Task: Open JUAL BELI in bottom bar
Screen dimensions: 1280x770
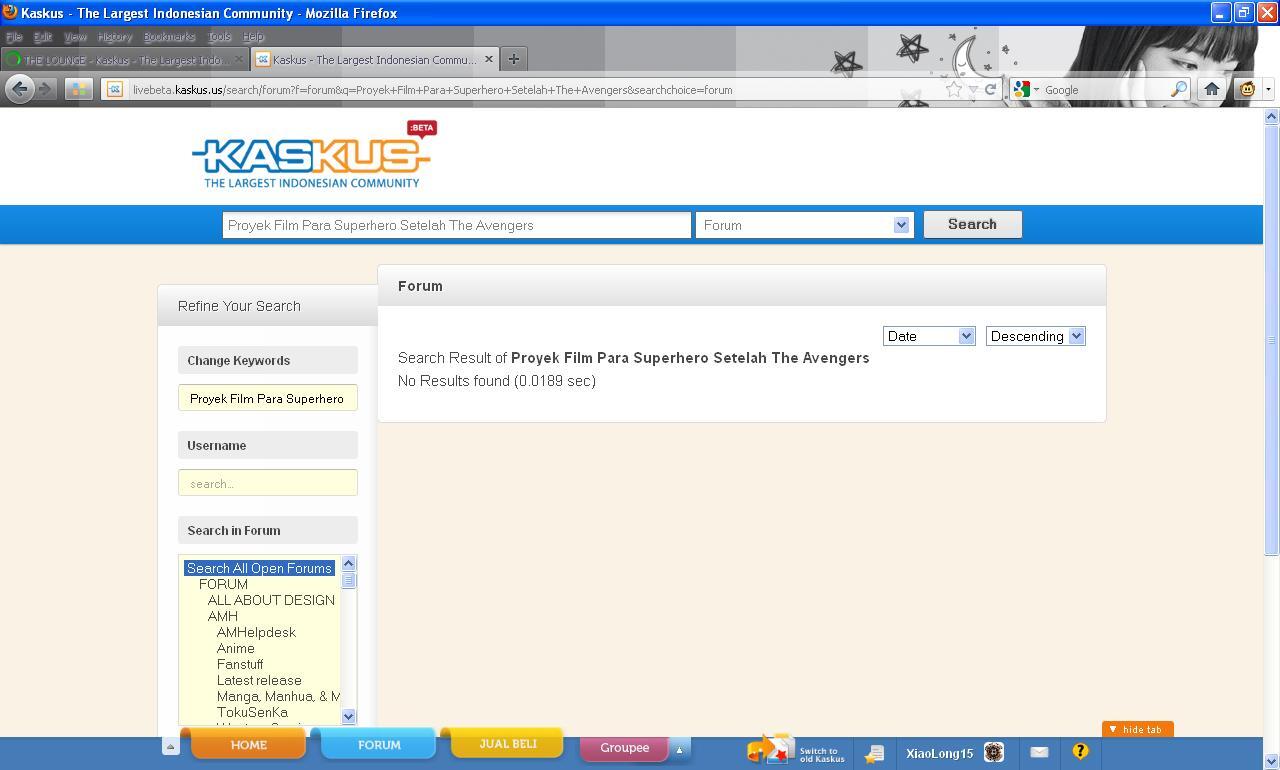Action: [x=507, y=743]
